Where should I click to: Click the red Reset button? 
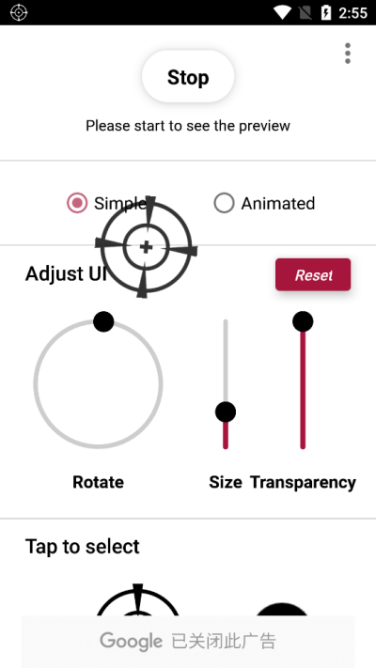pyautogui.click(x=313, y=275)
